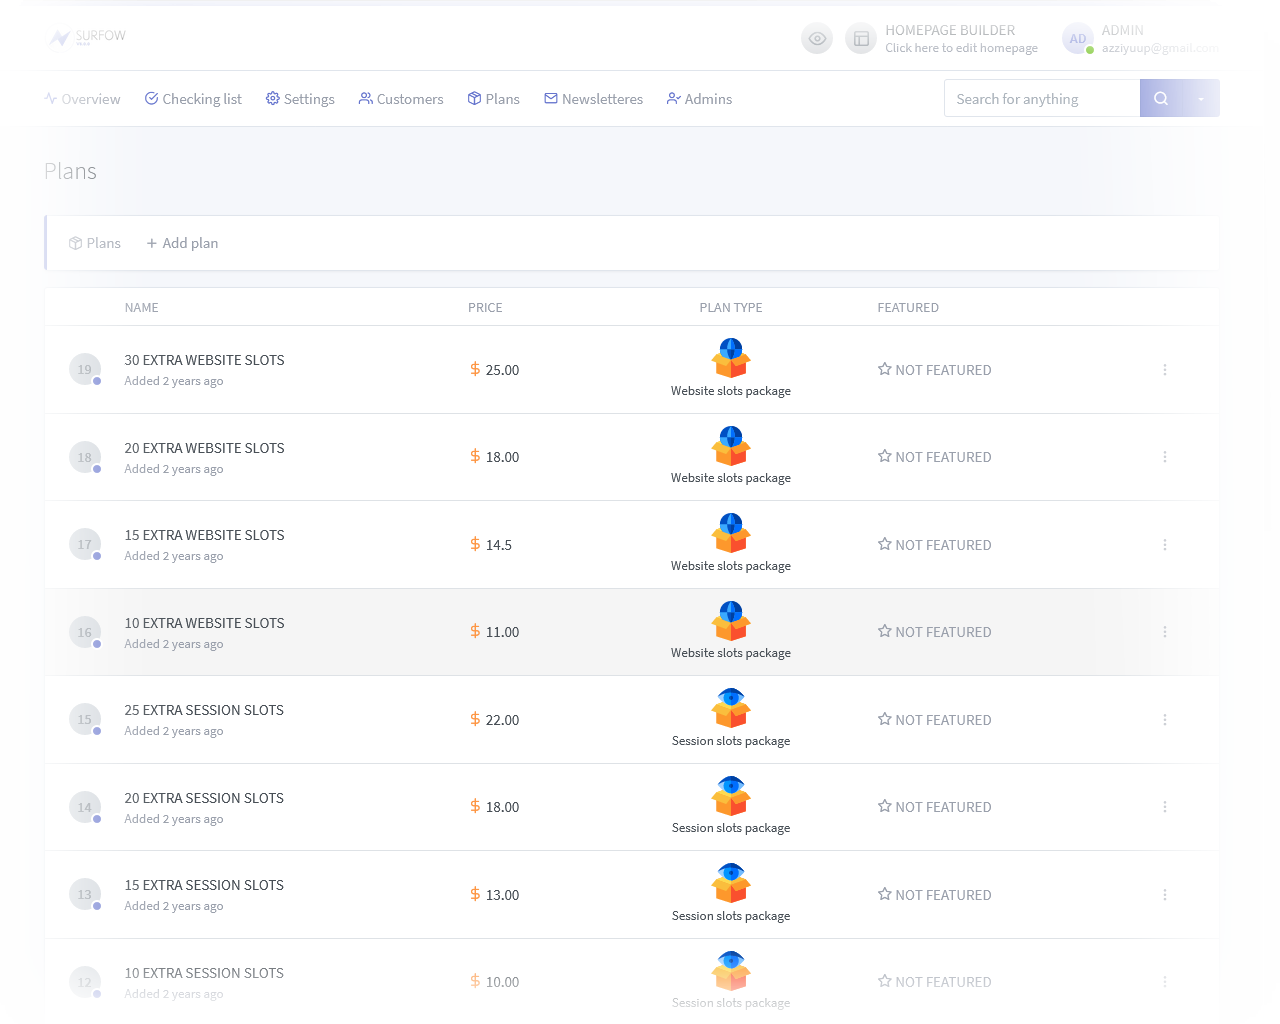Click the Surfow logo

88,37
